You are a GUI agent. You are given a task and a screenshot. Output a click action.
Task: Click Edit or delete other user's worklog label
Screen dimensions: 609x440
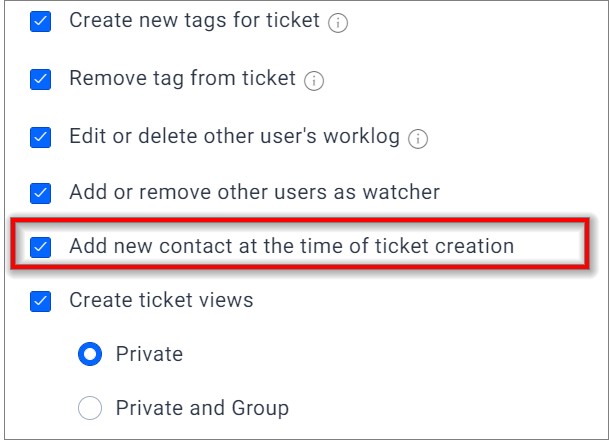(x=234, y=136)
